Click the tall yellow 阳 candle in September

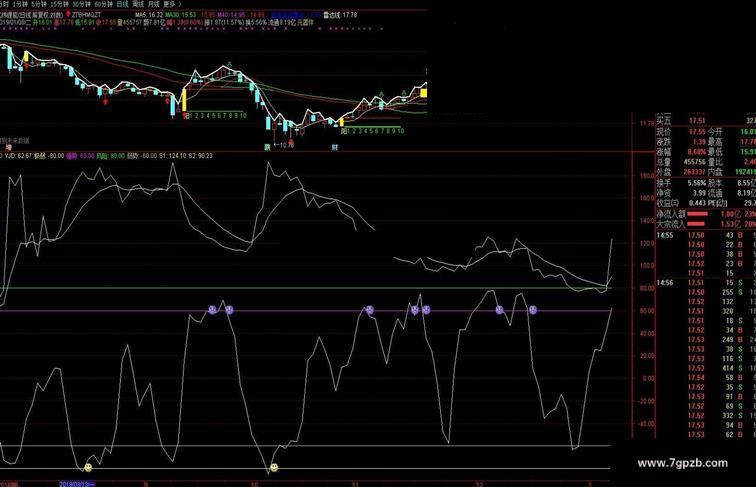point(184,100)
